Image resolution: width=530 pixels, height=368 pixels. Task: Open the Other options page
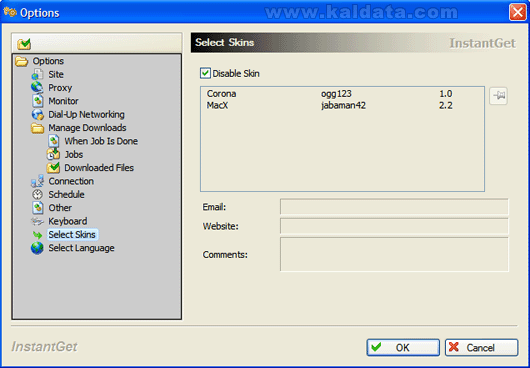(60, 207)
